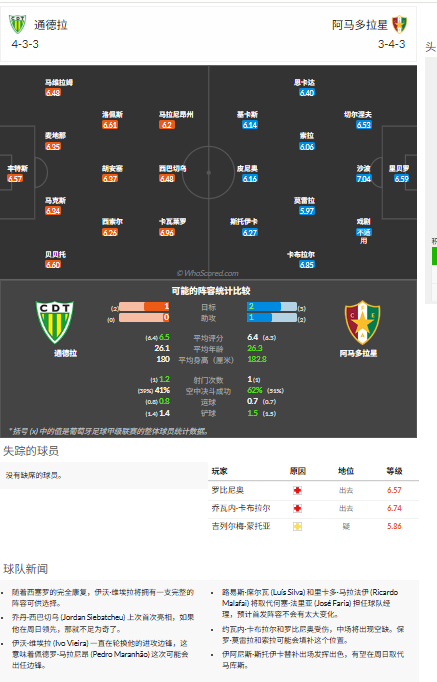The width and height of the screenshot is (437, 682).
Task: Click red cross injury icon for 罗比尼奥
Action: pyautogui.click(x=297, y=491)
